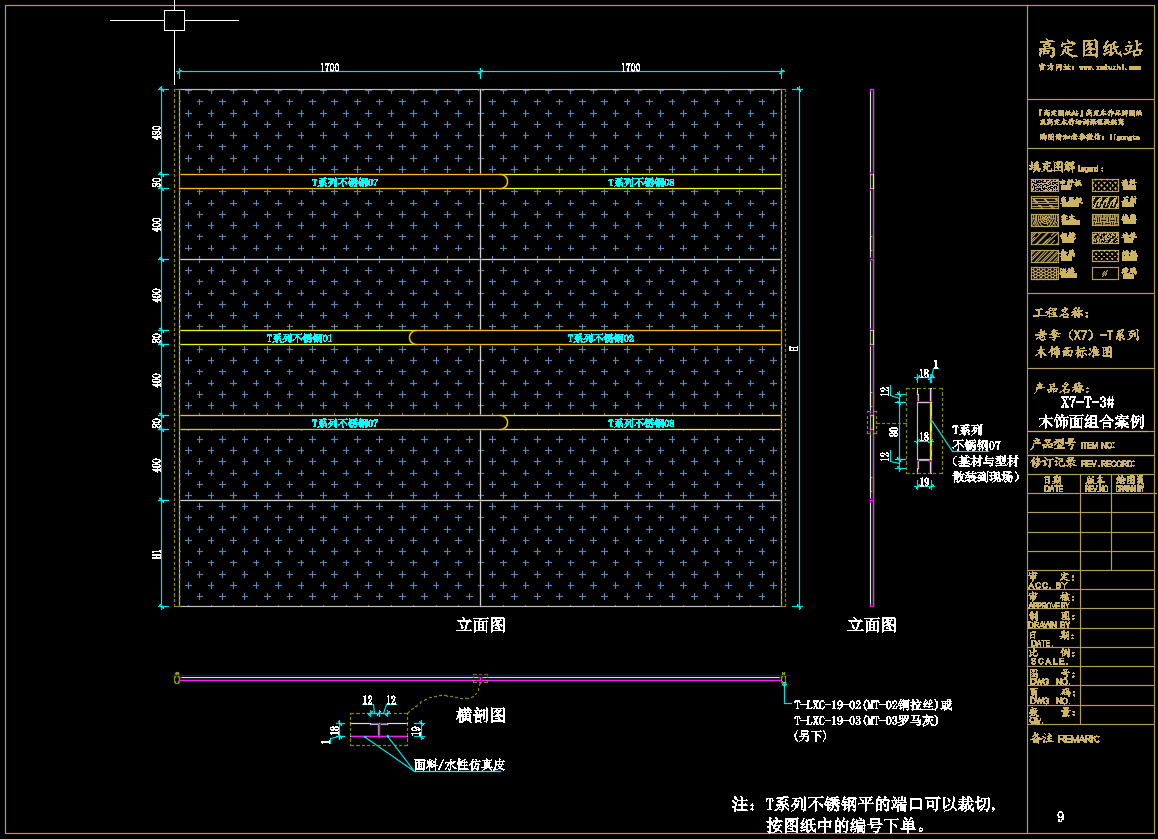1158x839 pixels.
Task: Click the 备注 REMARK field
Action: pos(1064,739)
